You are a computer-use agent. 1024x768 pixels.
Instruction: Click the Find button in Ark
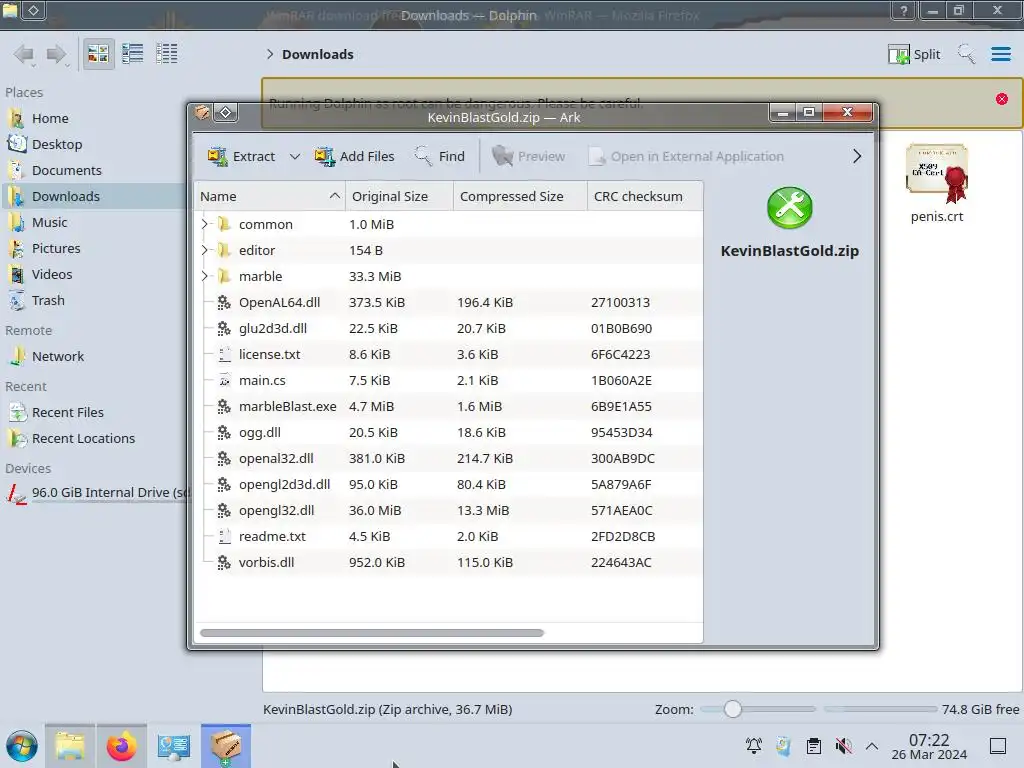440,157
